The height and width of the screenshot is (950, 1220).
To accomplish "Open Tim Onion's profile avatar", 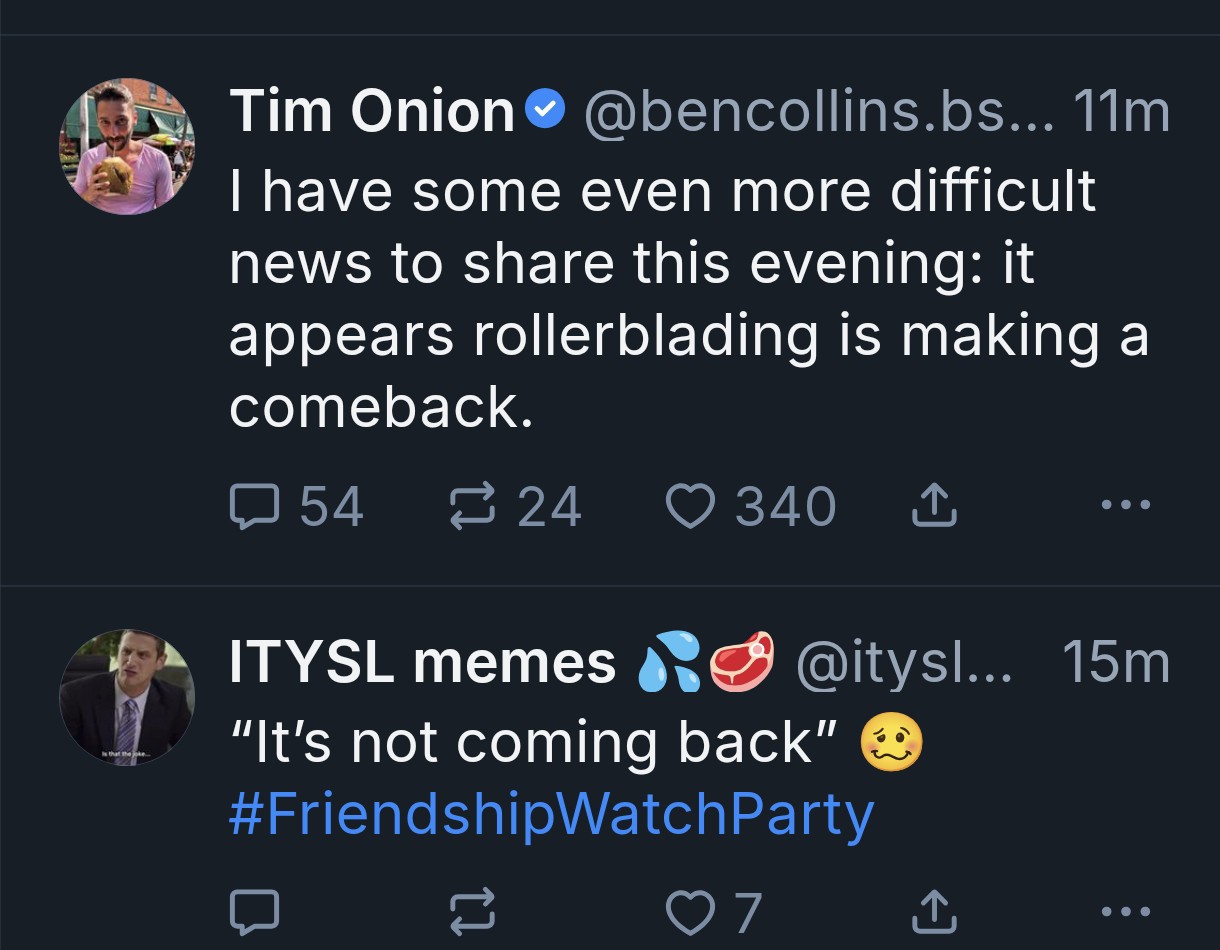I will [x=127, y=147].
